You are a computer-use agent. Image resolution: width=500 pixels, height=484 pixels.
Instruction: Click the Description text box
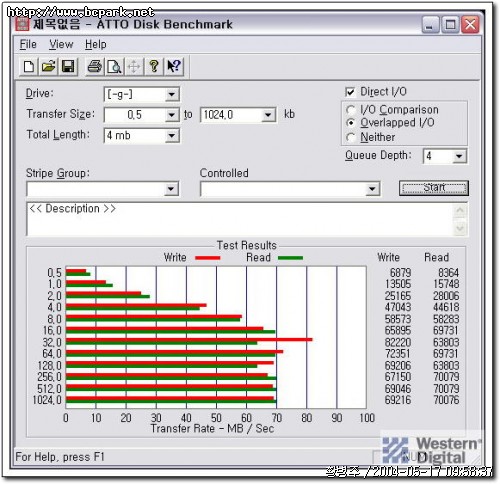click(240, 219)
